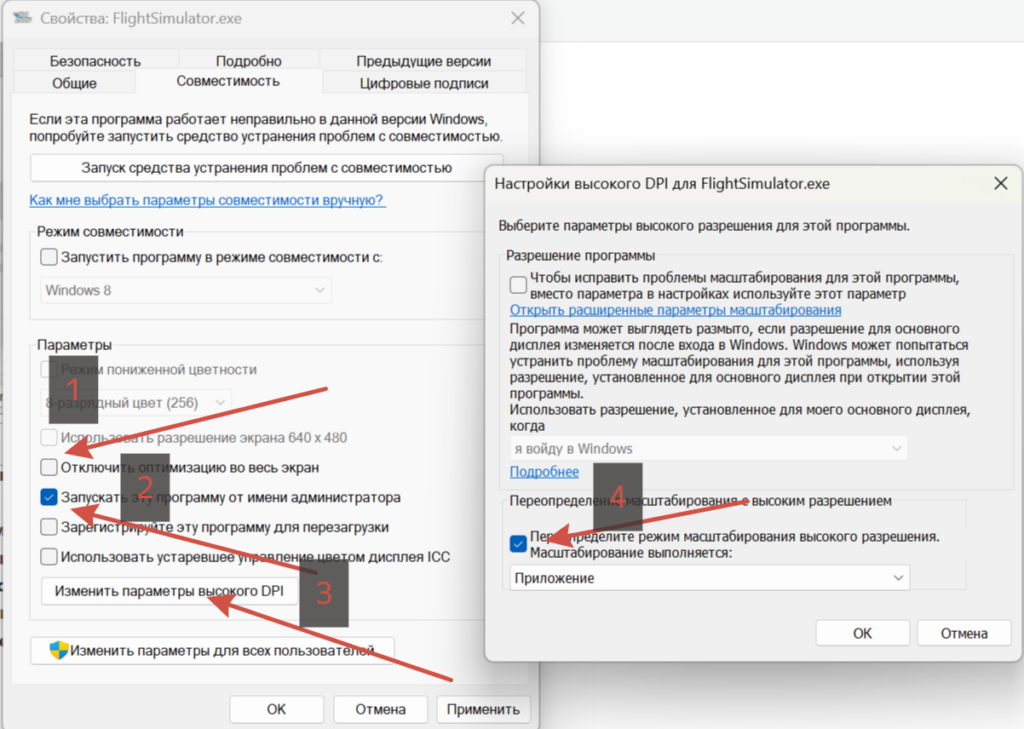This screenshot has width=1024, height=729.
Task: Toggle high DPI scaling override checkbox
Action: (x=519, y=543)
